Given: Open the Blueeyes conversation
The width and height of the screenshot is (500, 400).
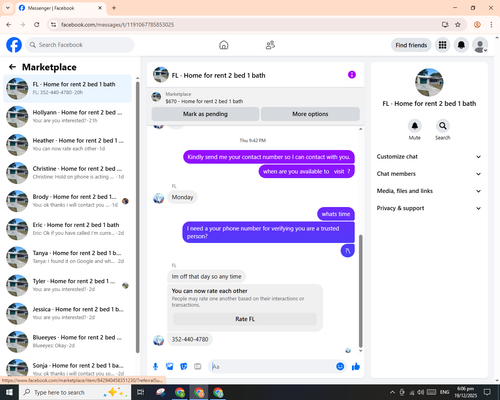Looking at the screenshot, I should click(x=68, y=341).
